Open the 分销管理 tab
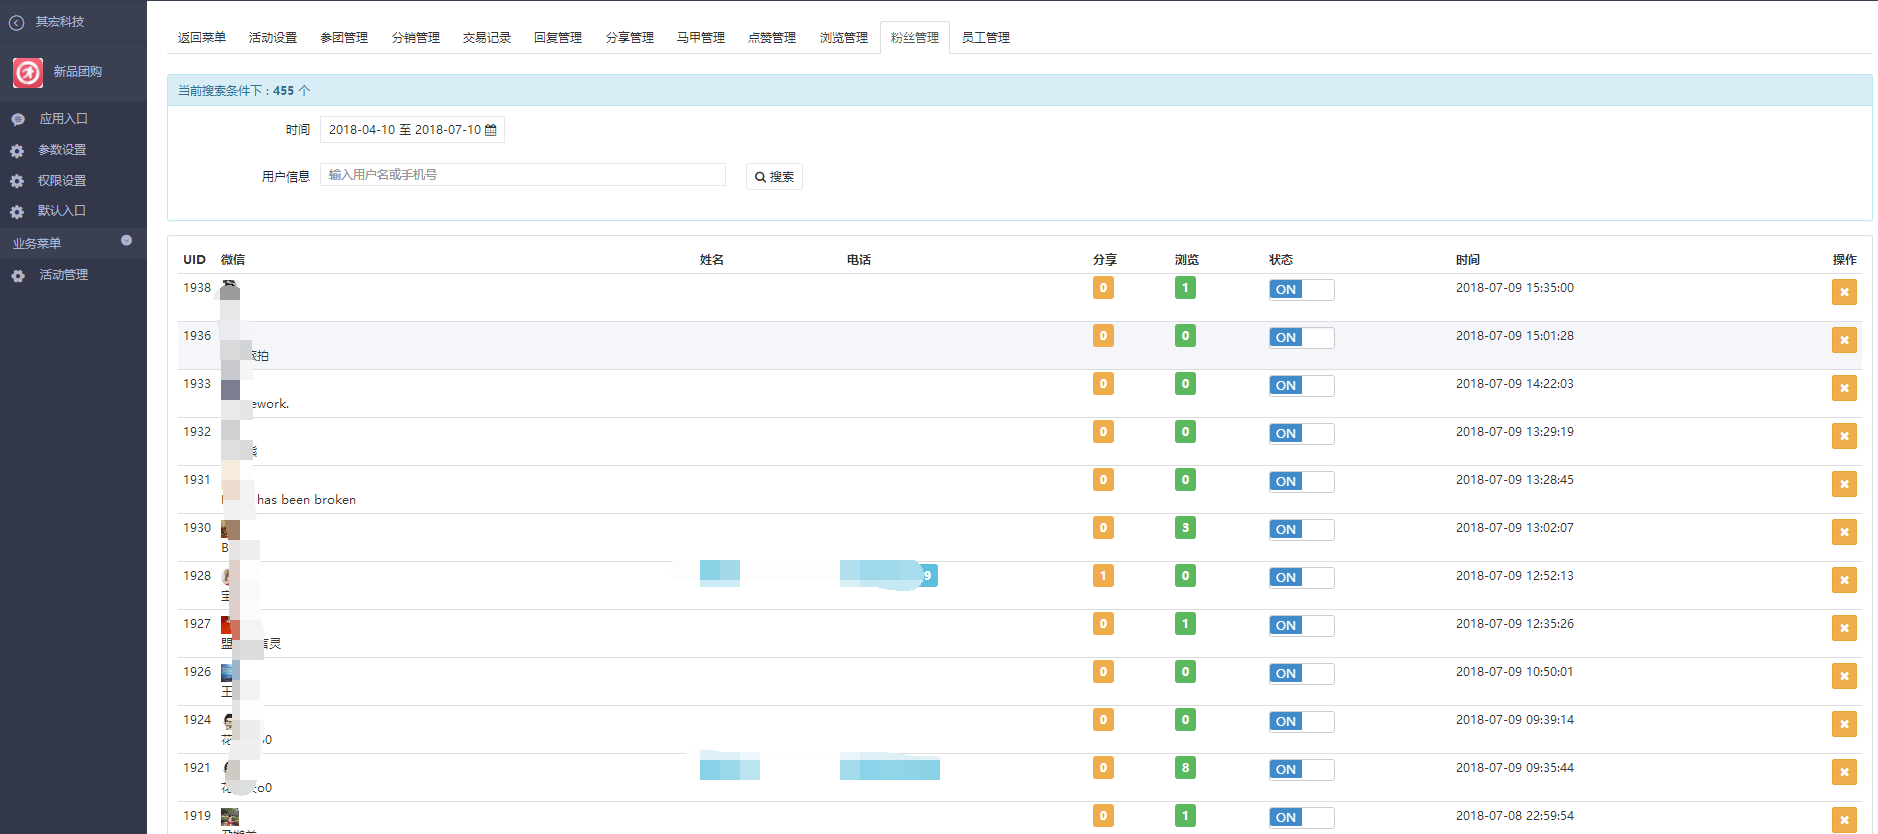 416,38
